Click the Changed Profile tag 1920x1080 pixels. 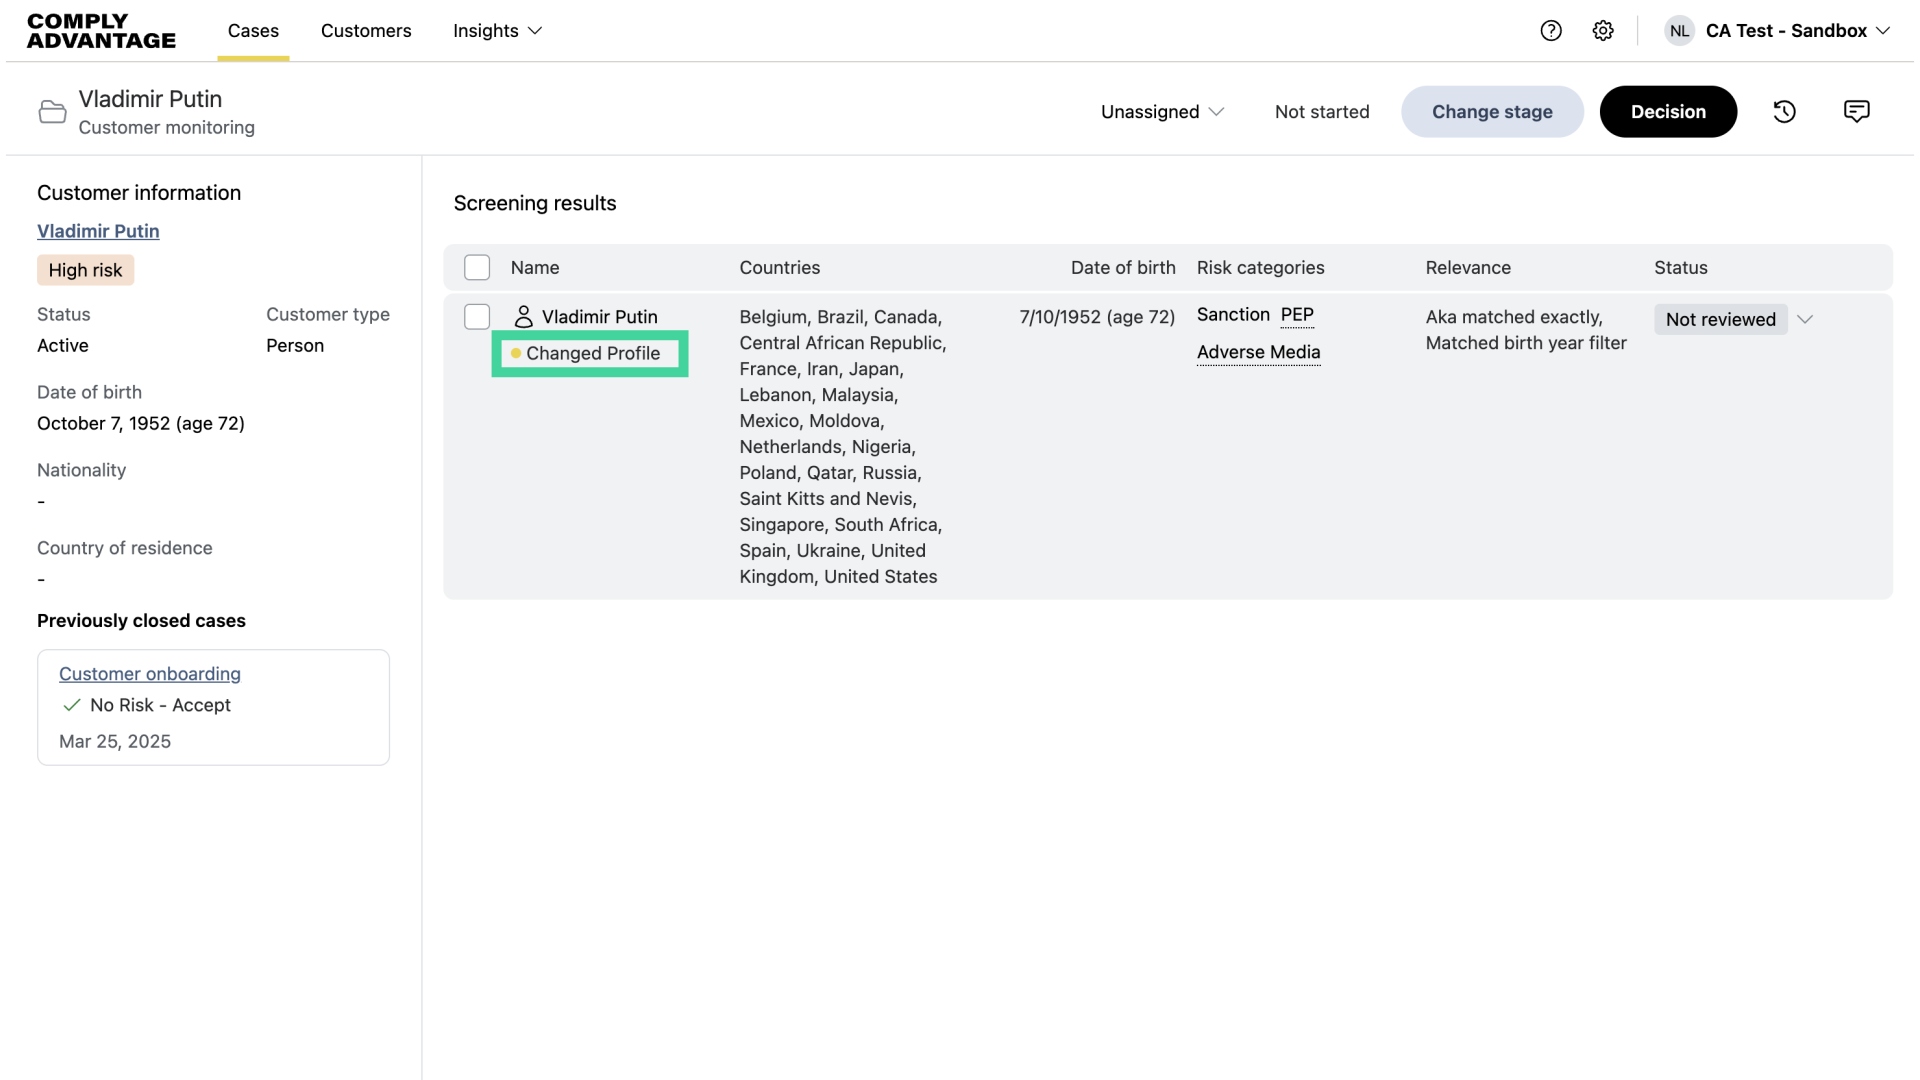590,354
